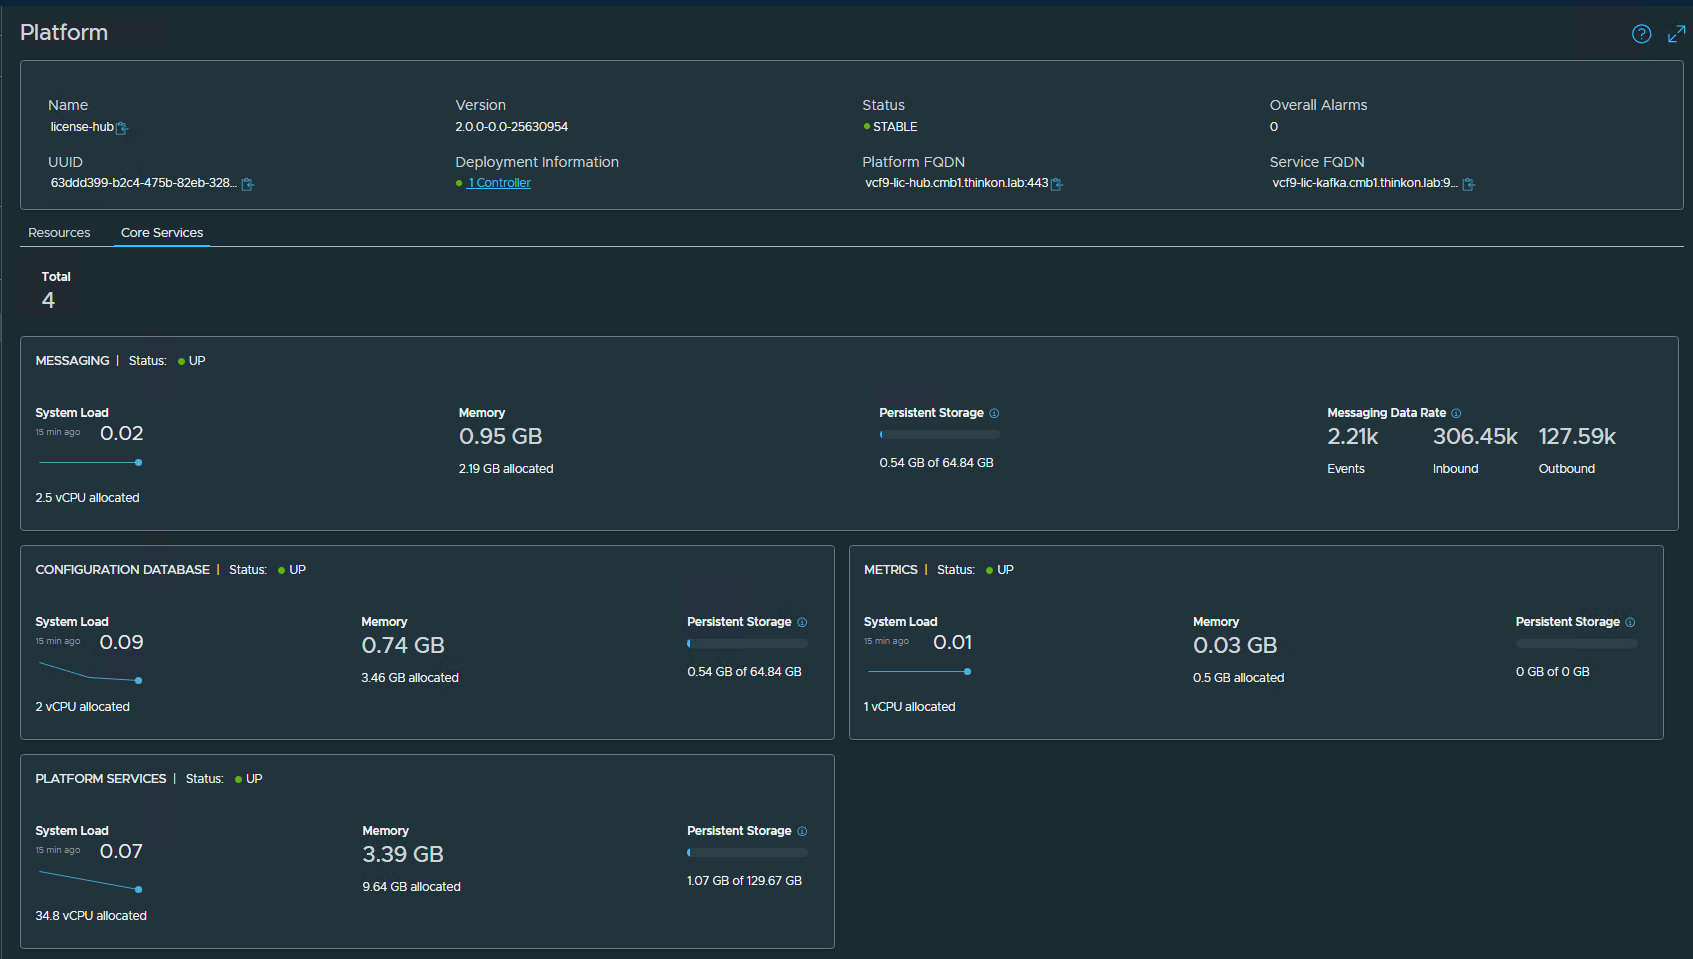Click the Messaging memory value 0.95 GB
Screen dimensions: 1693x959
[x=501, y=436]
